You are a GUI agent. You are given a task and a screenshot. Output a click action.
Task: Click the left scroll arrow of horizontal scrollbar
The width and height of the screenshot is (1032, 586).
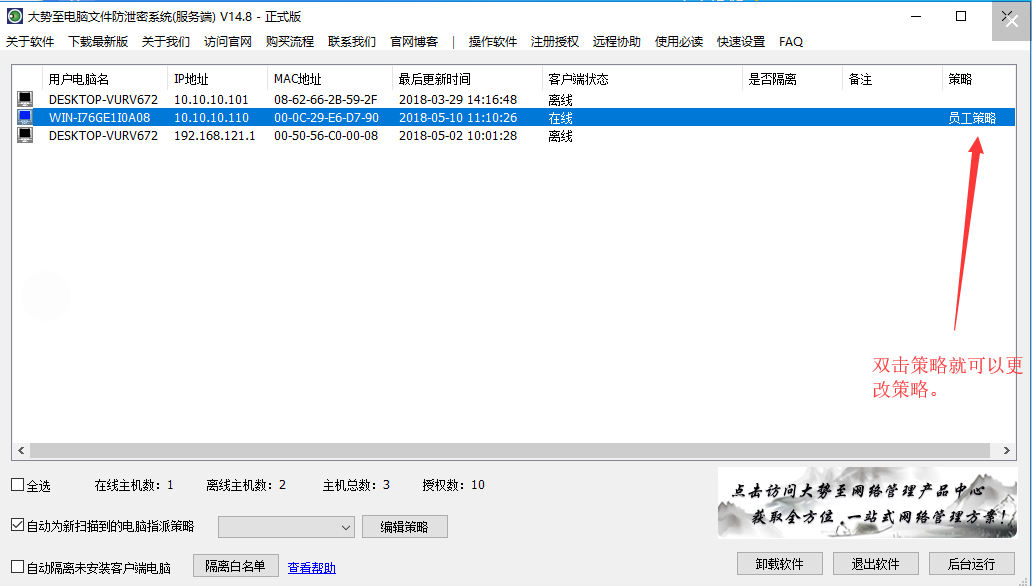[19, 451]
